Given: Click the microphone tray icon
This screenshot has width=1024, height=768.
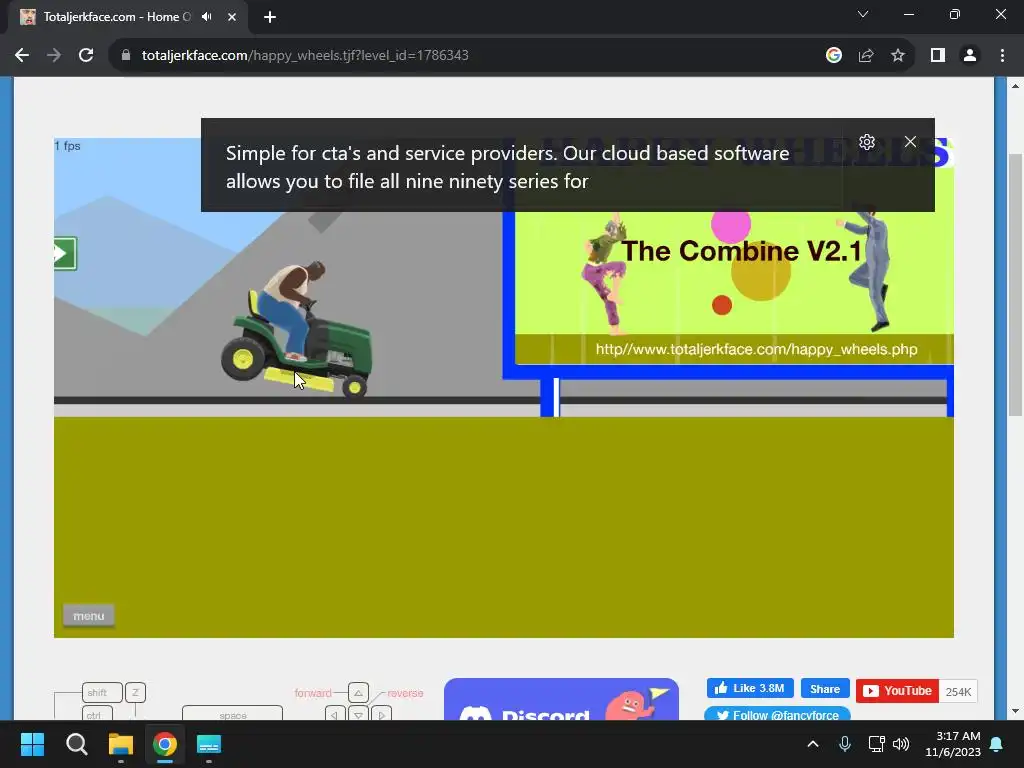Looking at the screenshot, I should 844,744.
